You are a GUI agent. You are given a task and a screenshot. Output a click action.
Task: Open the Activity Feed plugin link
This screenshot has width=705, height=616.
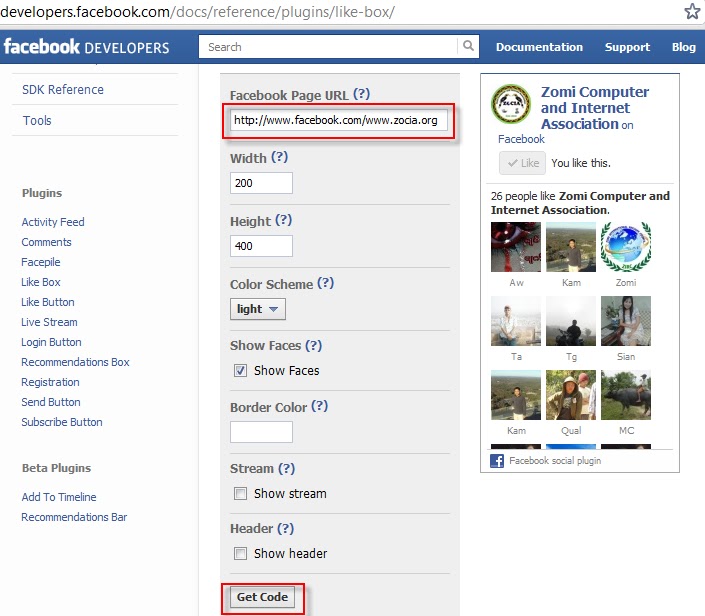pos(53,222)
